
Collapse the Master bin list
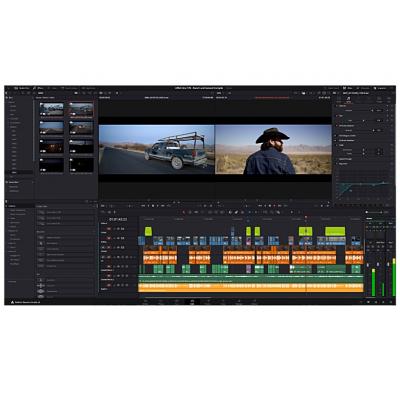click(x=7, y=98)
